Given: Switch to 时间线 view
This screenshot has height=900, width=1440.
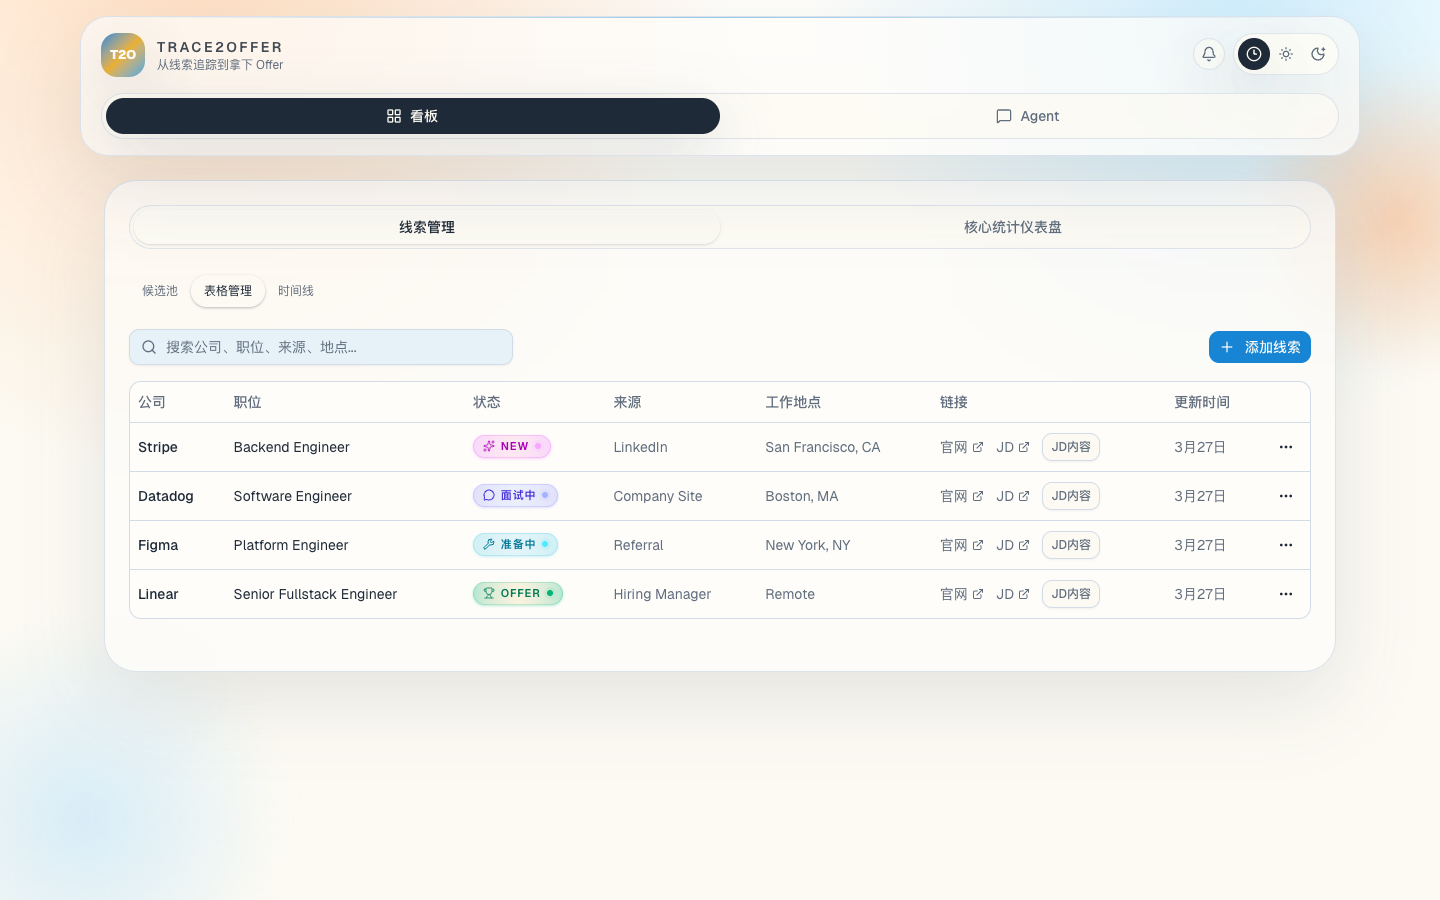Looking at the screenshot, I should 296,291.
